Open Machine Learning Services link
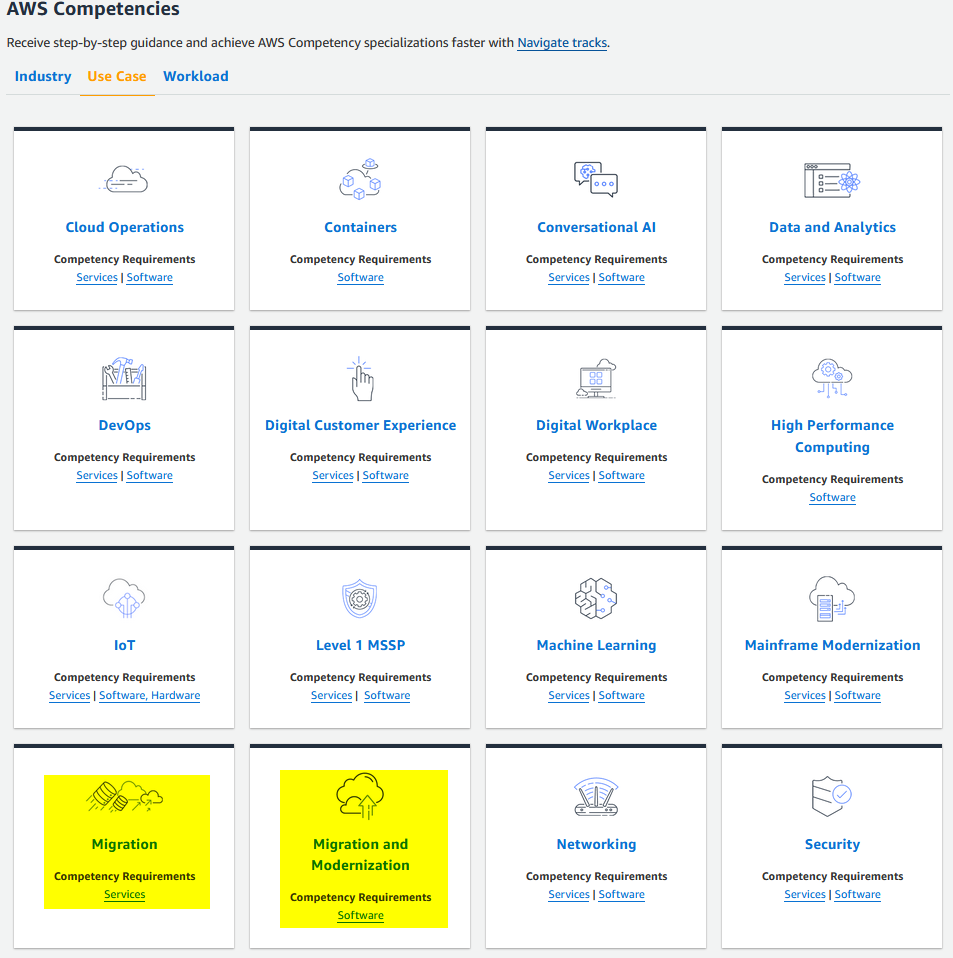Image resolution: width=953 pixels, height=958 pixels. pyautogui.click(x=569, y=695)
